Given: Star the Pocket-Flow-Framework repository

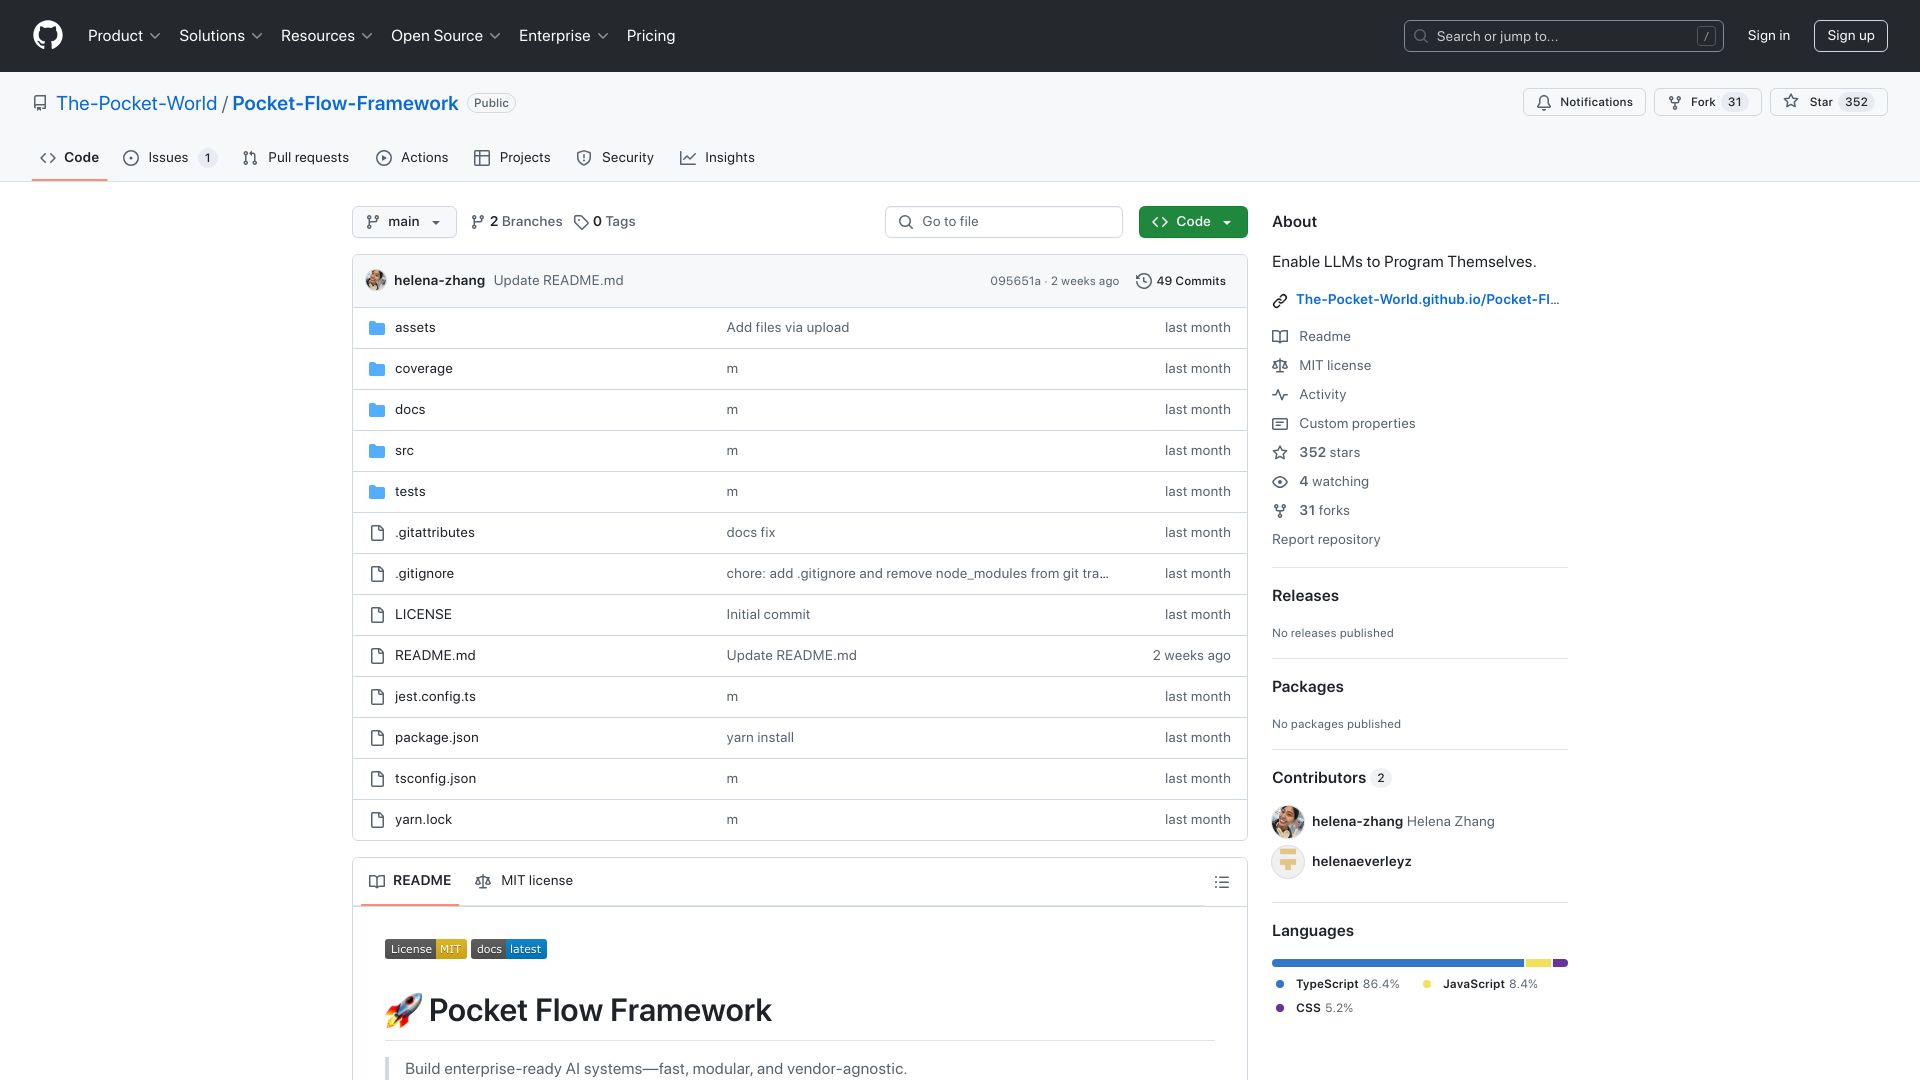Looking at the screenshot, I should click(x=1829, y=102).
